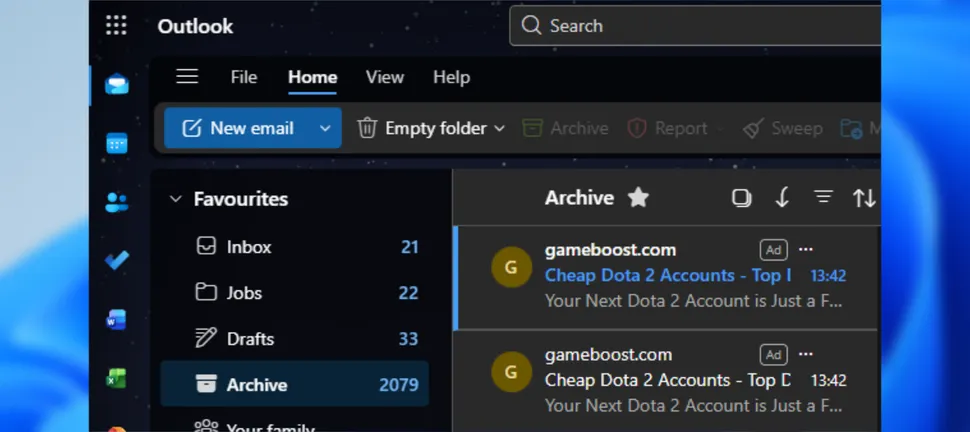Open the Calendar app in left rail
This screenshot has width=970, height=432.
pos(117,143)
